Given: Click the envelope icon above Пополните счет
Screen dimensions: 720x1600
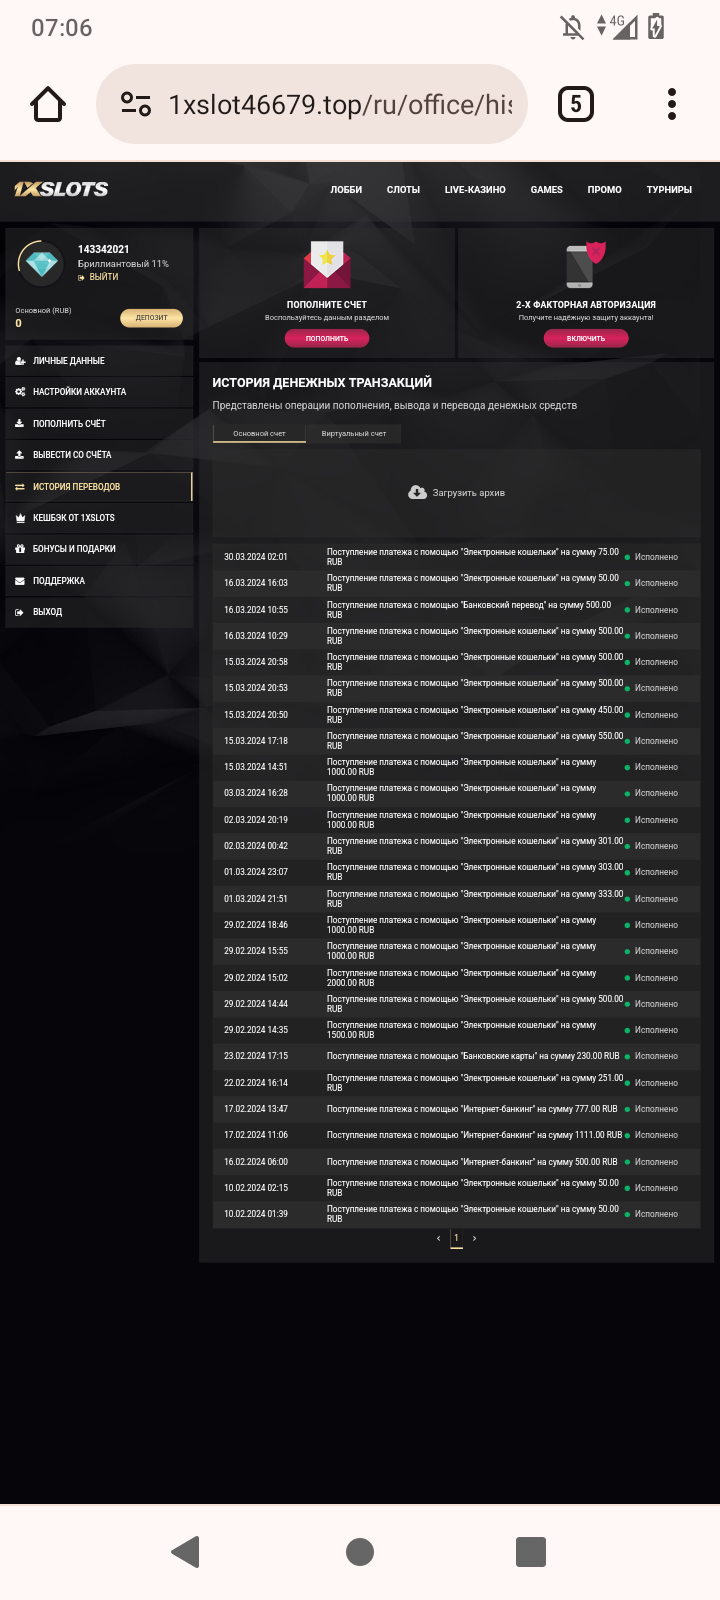Looking at the screenshot, I should pos(327,265).
